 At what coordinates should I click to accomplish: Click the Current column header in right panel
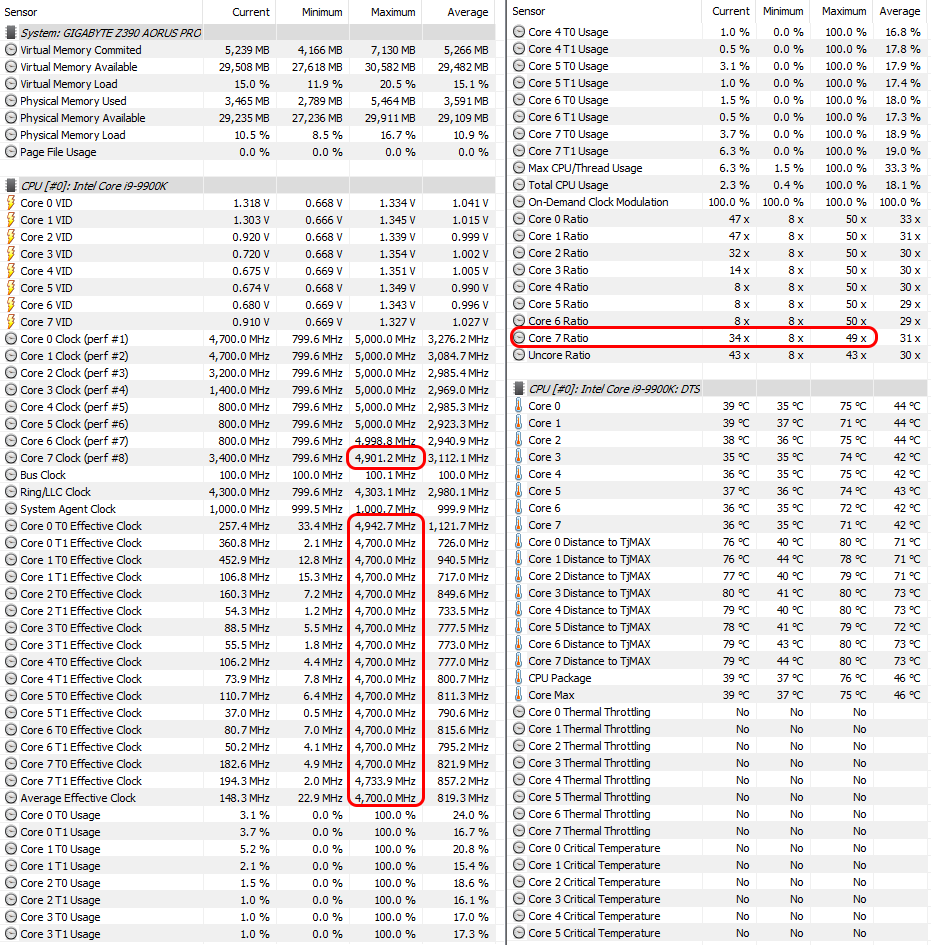coord(729,11)
